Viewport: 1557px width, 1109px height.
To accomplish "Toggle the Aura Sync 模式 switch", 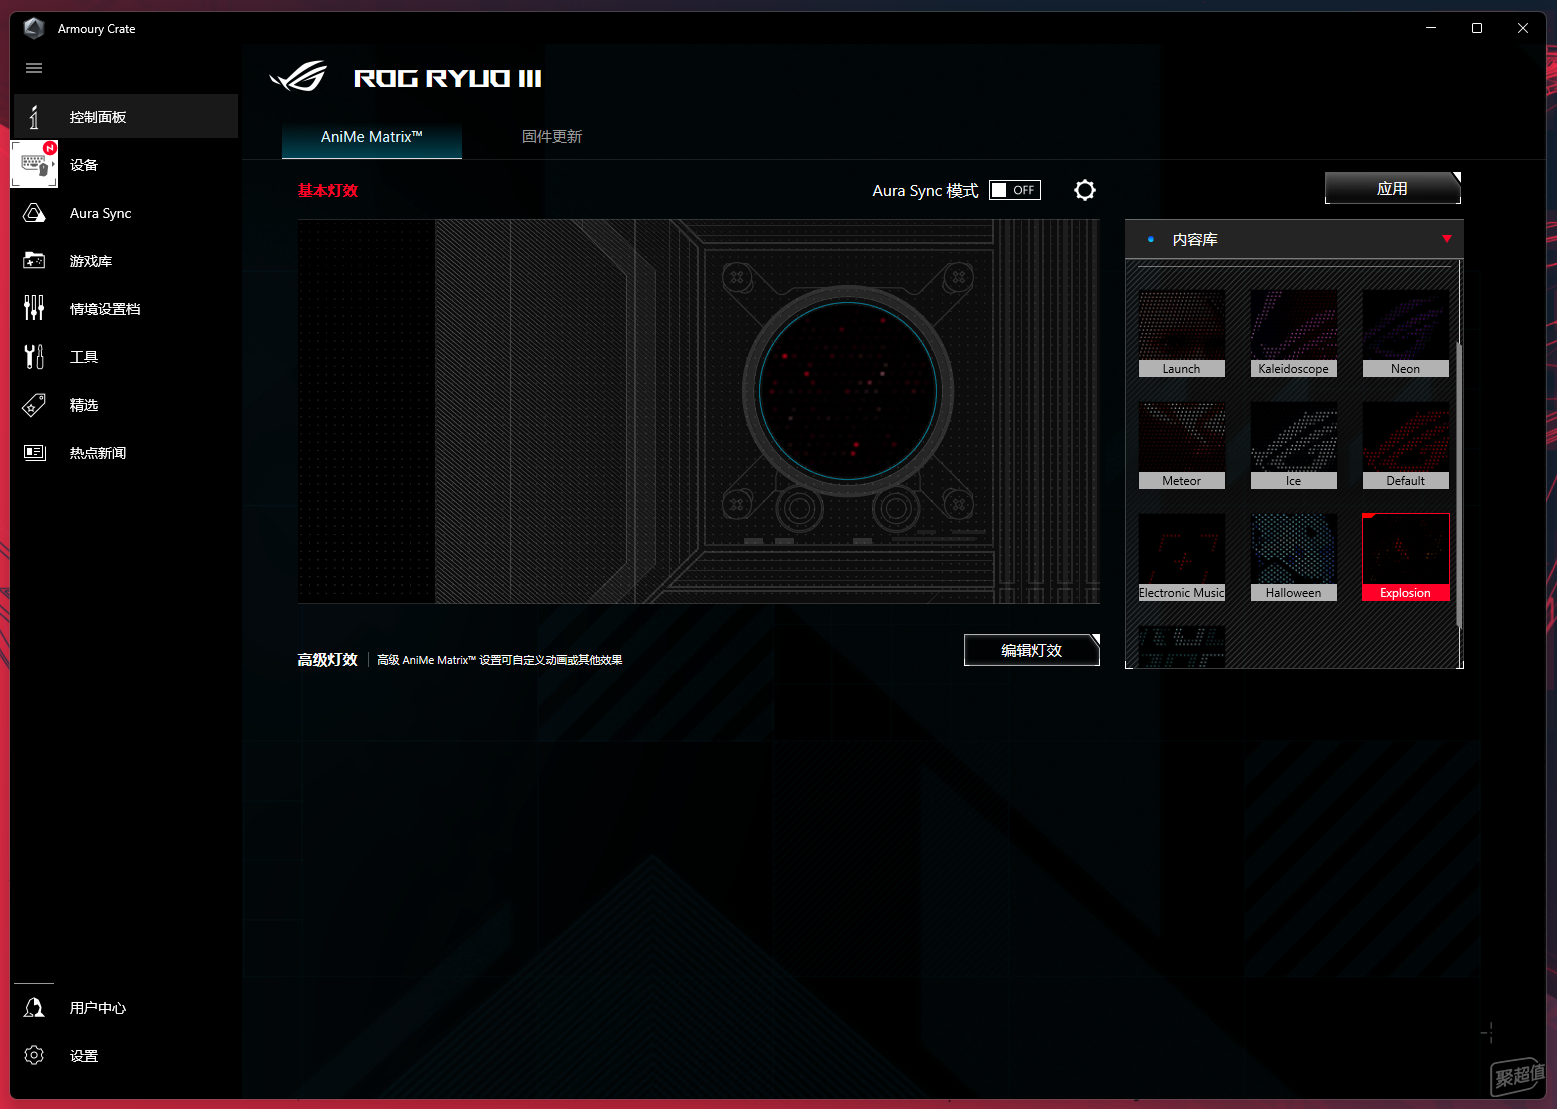I will (x=1015, y=190).
